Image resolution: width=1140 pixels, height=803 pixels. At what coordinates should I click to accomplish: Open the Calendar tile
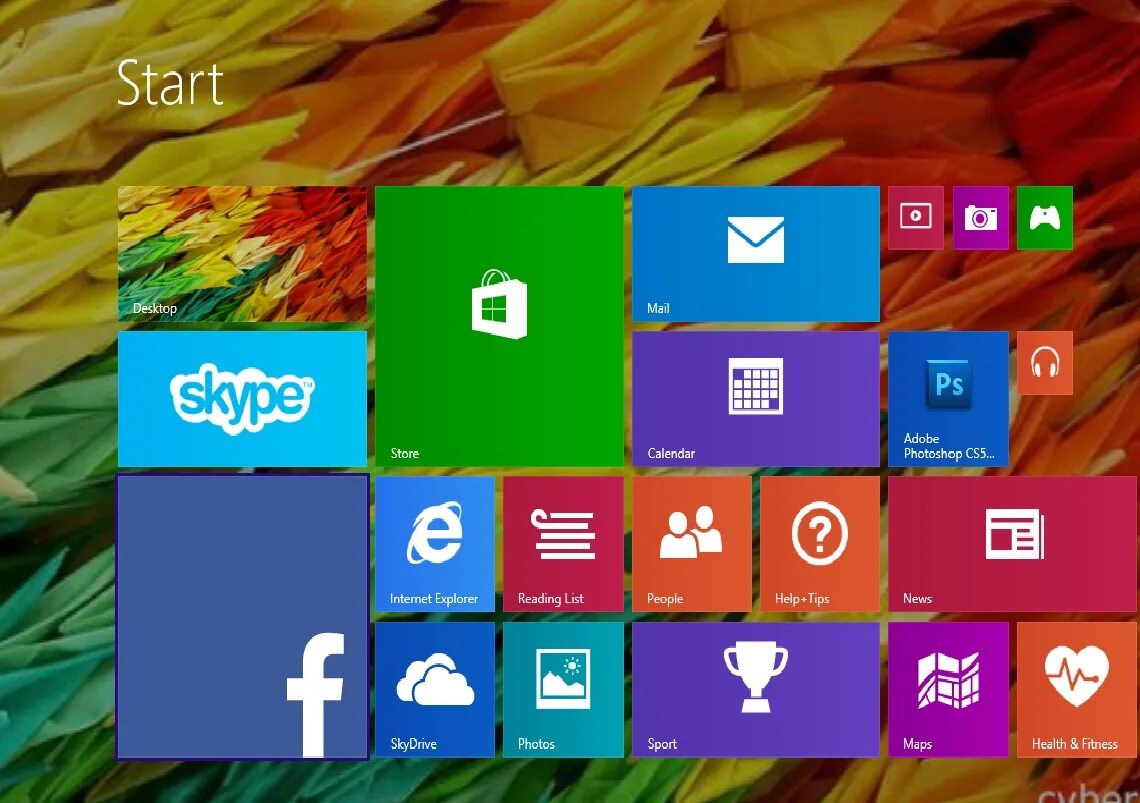tap(756, 399)
